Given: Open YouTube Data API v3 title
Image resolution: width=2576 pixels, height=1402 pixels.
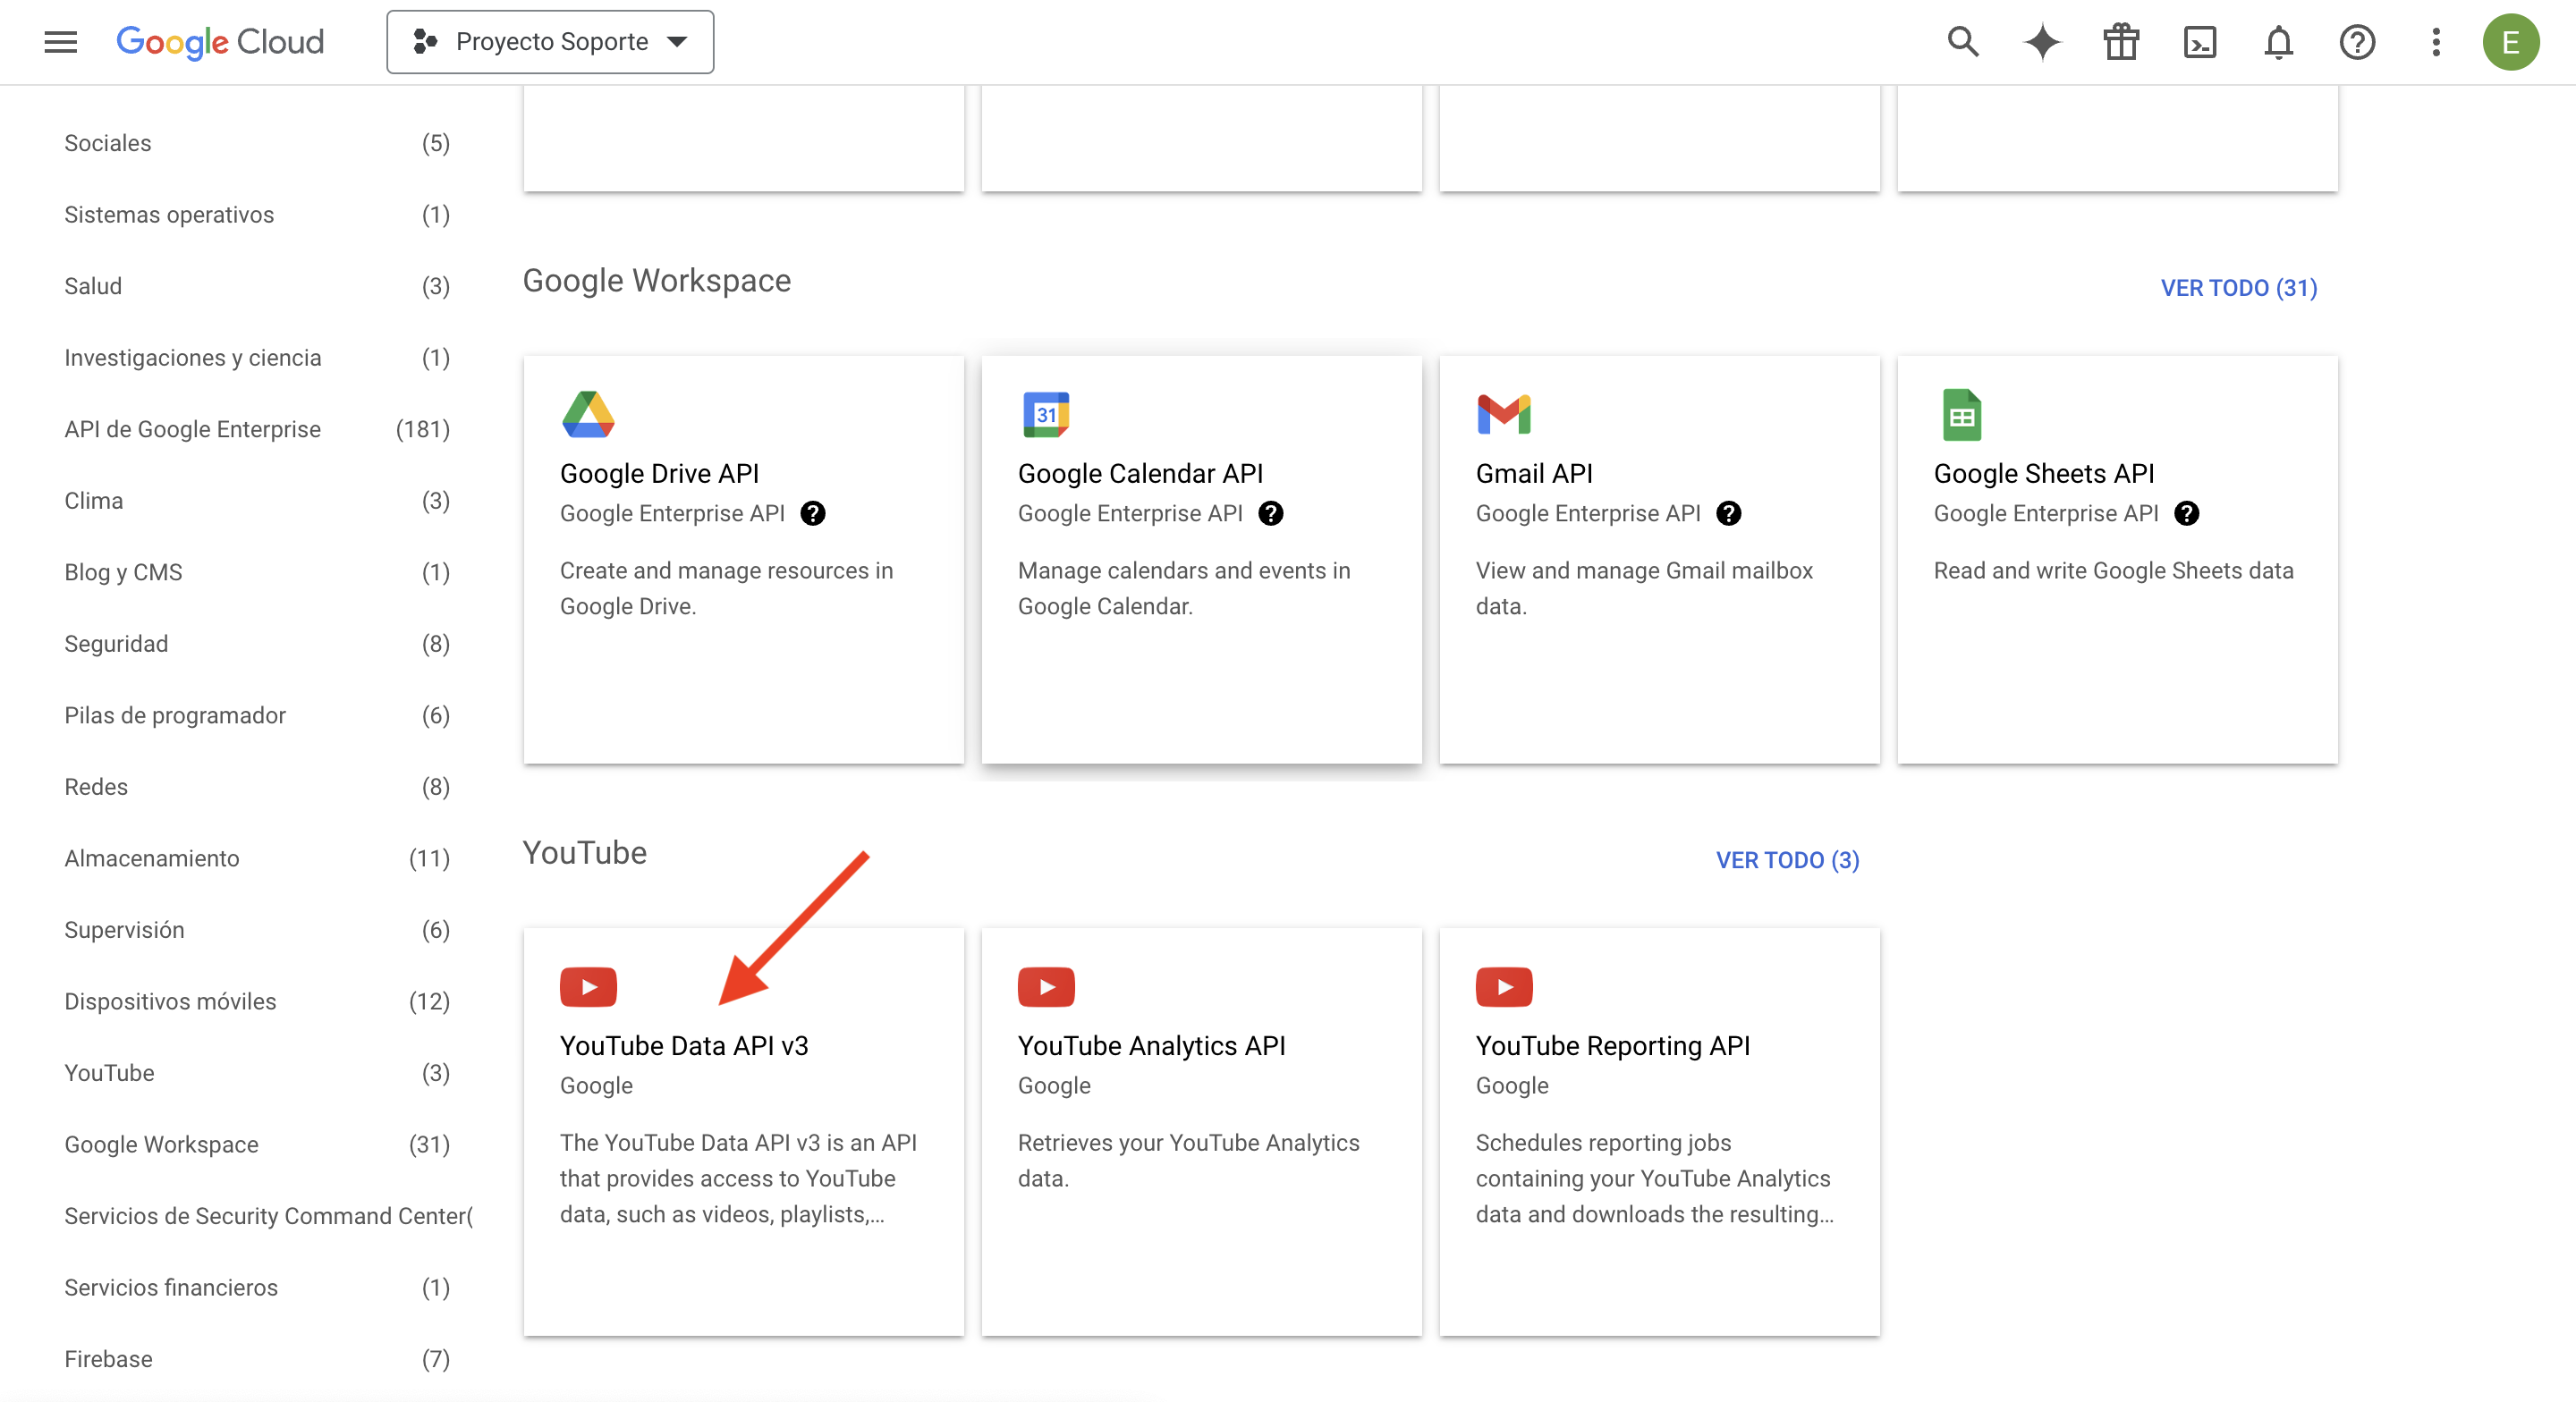Looking at the screenshot, I should [x=684, y=1045].
